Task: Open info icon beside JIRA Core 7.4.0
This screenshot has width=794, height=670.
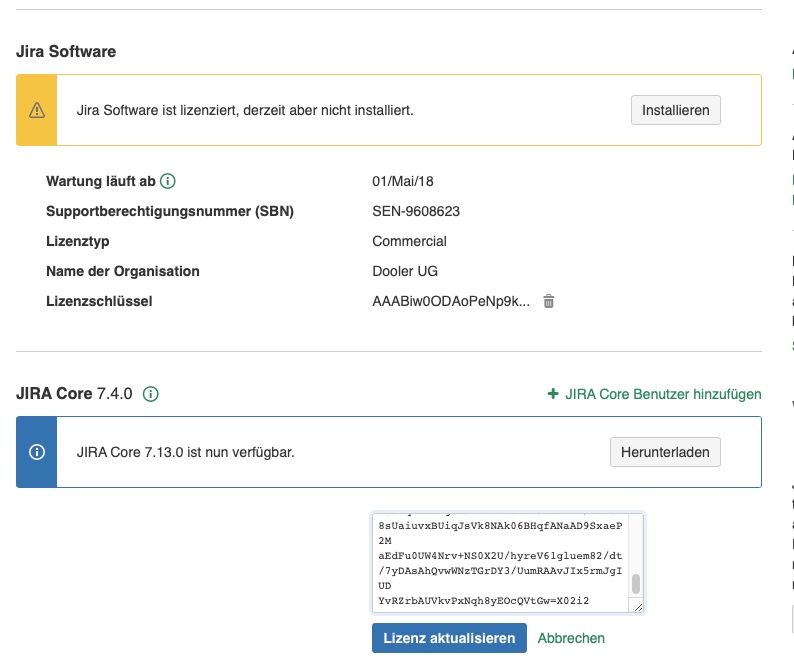Action: click(x=150, y=393)
